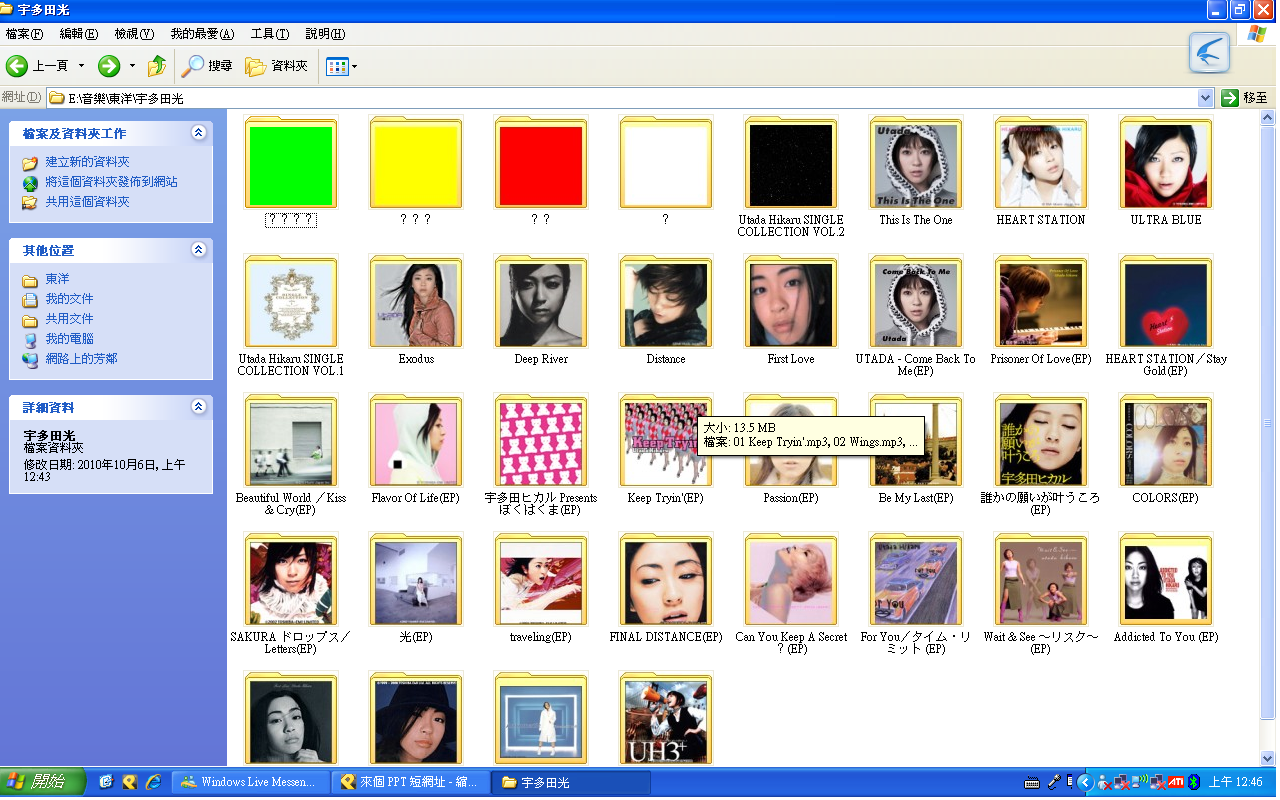
Task: Open 東洋 in Other Places
Action: coord(57,279)
